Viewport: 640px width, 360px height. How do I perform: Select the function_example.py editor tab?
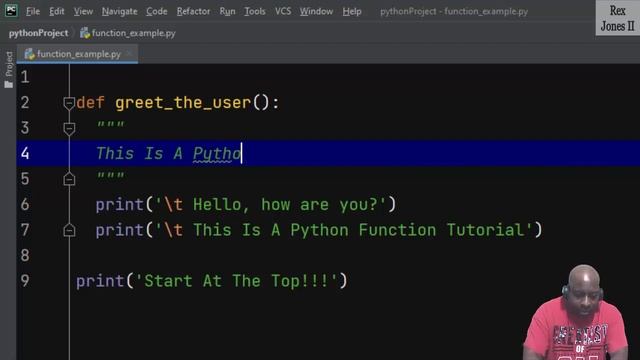[x=79, y=54]
